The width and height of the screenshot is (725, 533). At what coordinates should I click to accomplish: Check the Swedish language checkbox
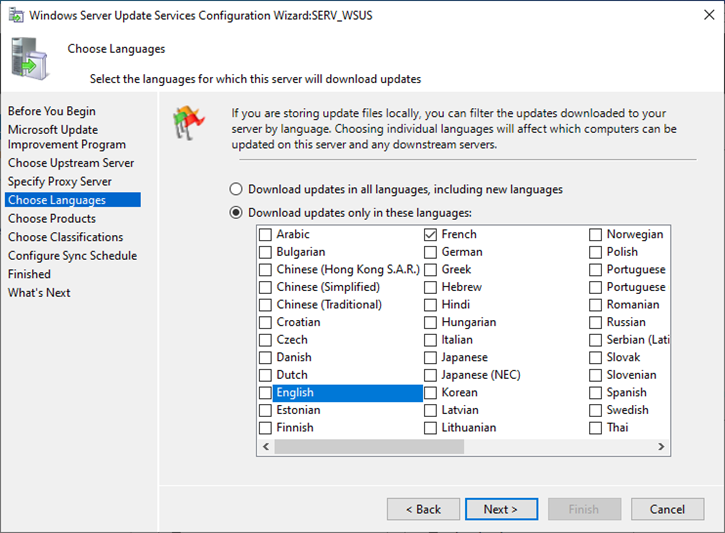pos(596,410)
